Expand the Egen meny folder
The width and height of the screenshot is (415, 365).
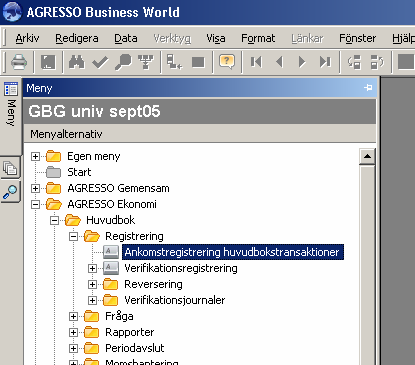[x=35, y=156]
